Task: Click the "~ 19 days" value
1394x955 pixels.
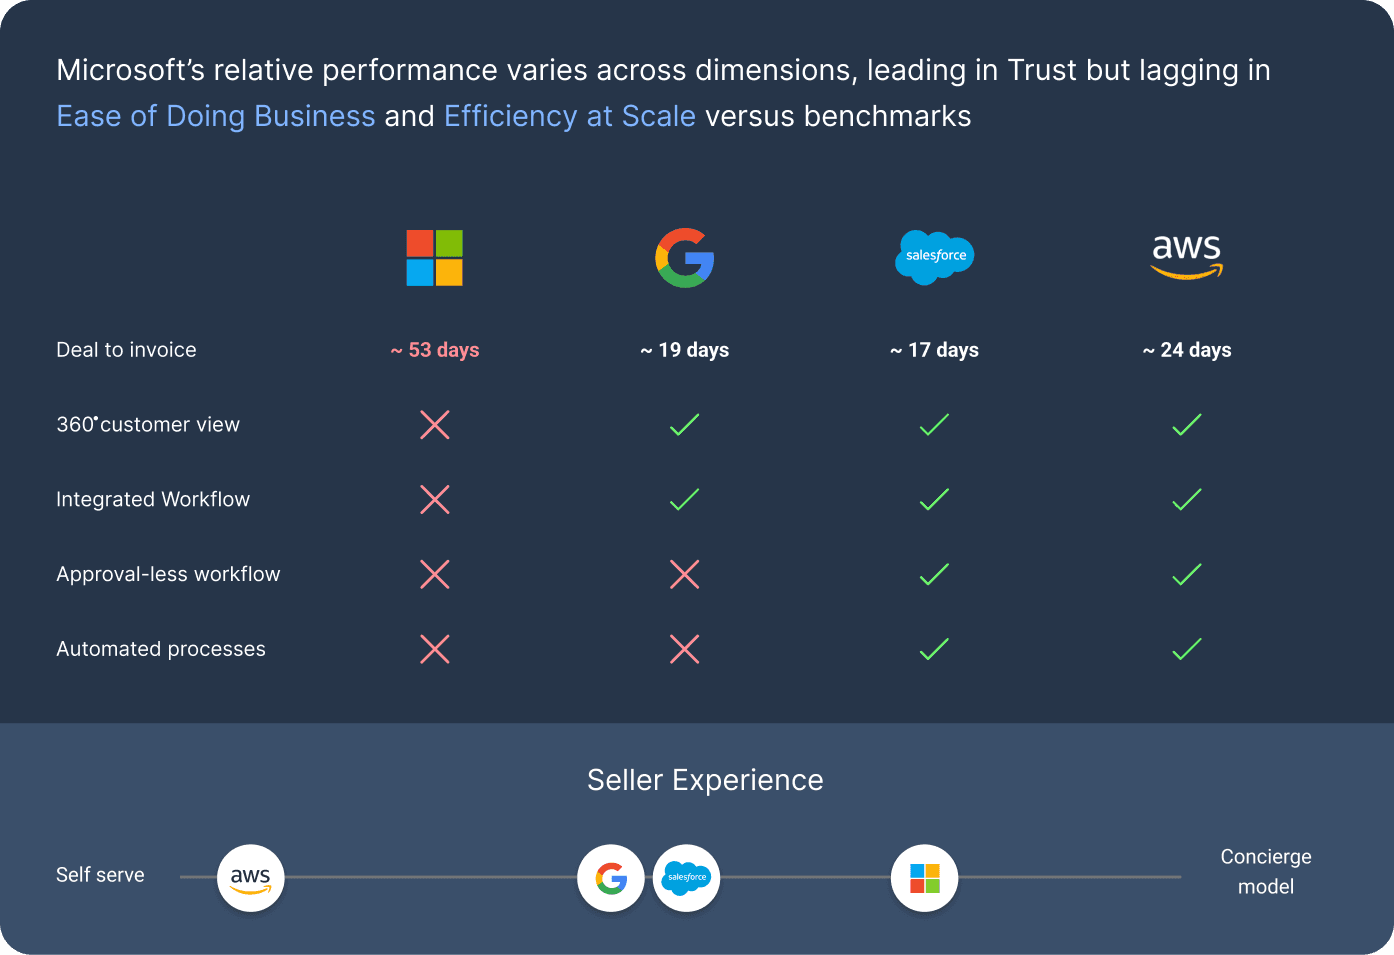Action: click(x=685, y=350)
